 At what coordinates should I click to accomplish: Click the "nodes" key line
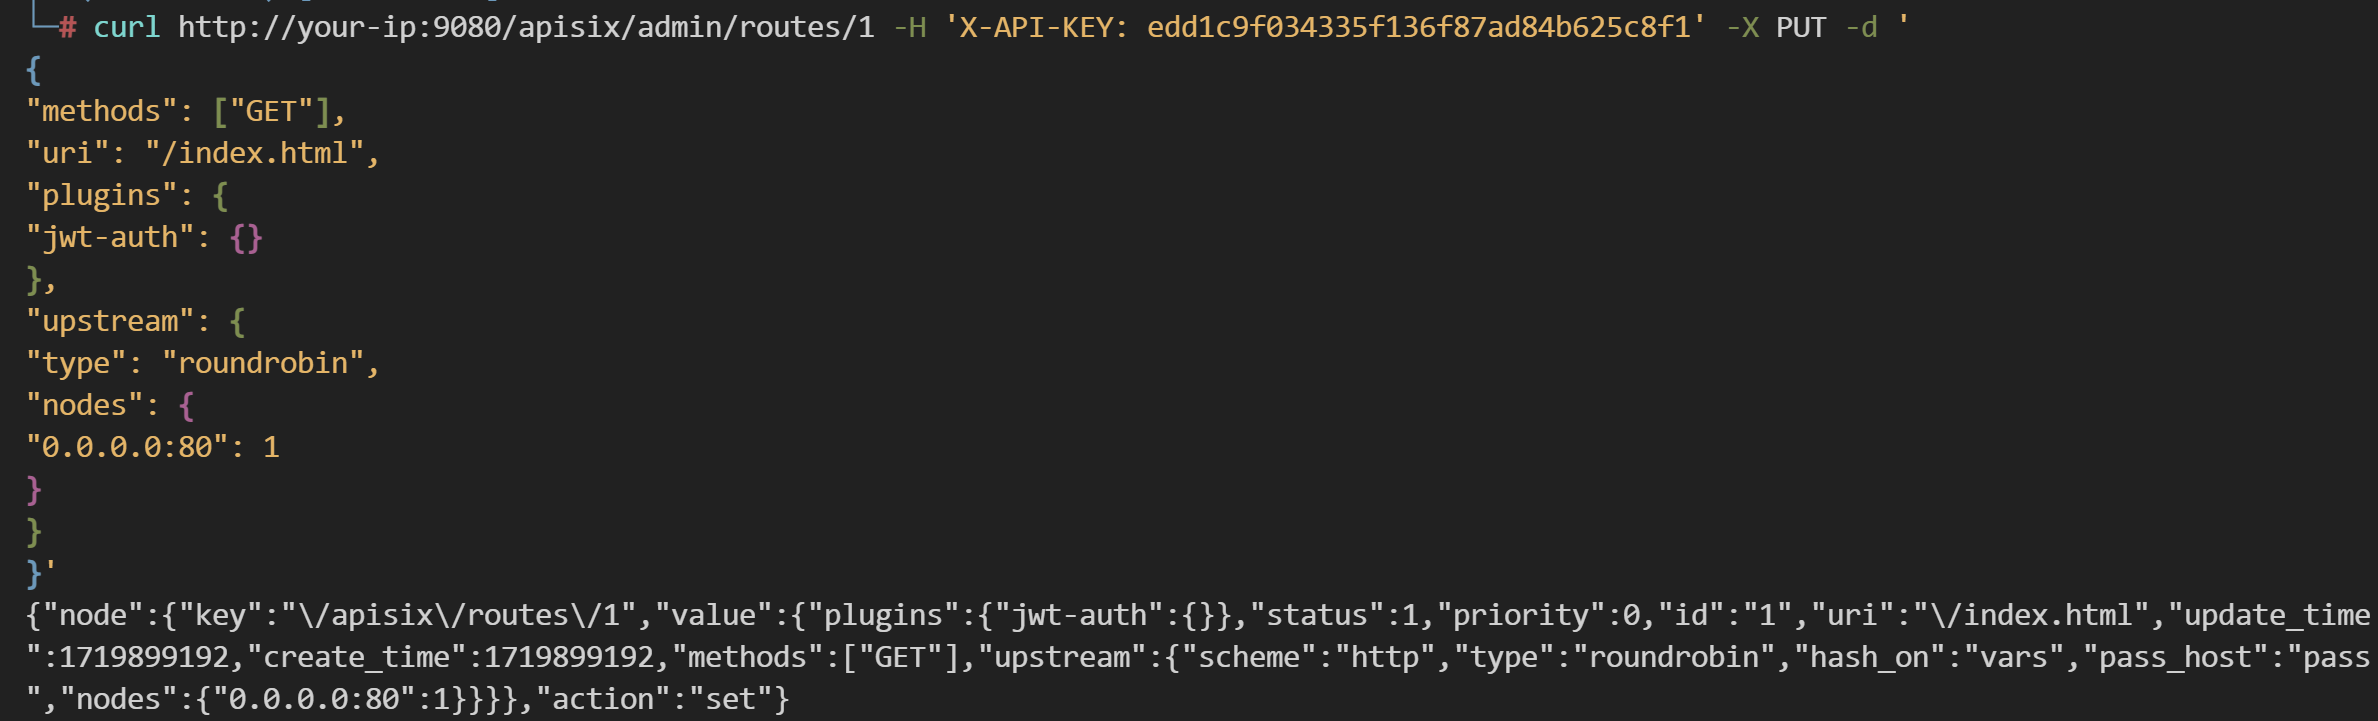click(86, 405)
